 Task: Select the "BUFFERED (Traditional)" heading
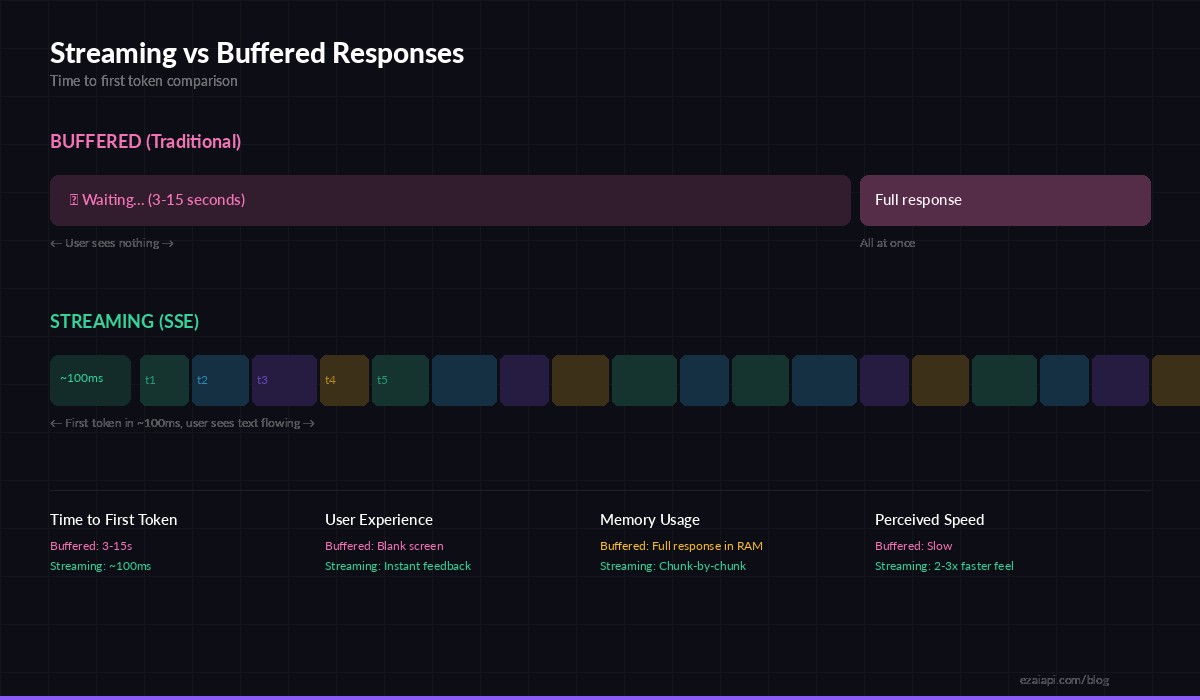[x=146, y=141]
